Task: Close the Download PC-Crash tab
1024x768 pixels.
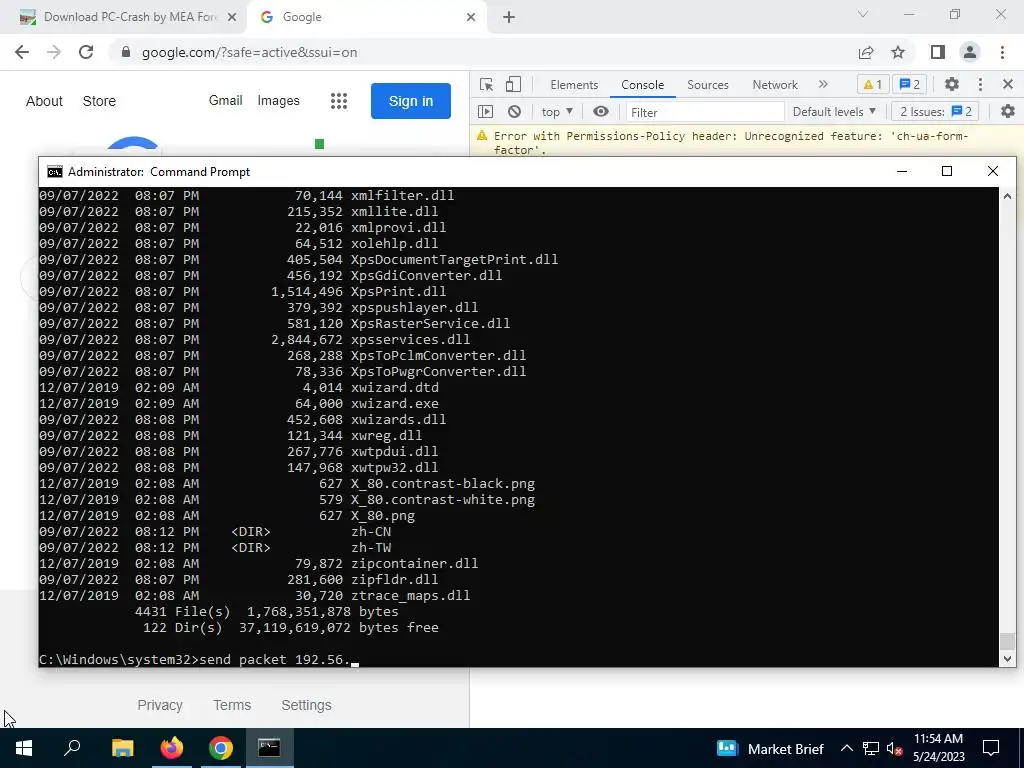Action: point(231,18)
